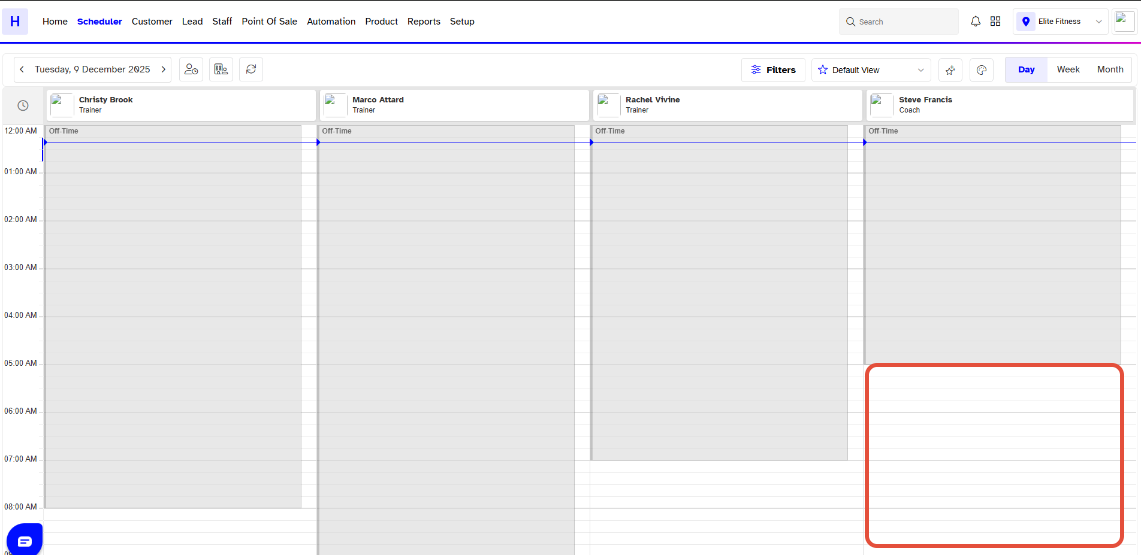Viewport: 1141px width, 555px height.
Task: Open the Scheduler menu
Action: tap(100, 22)
